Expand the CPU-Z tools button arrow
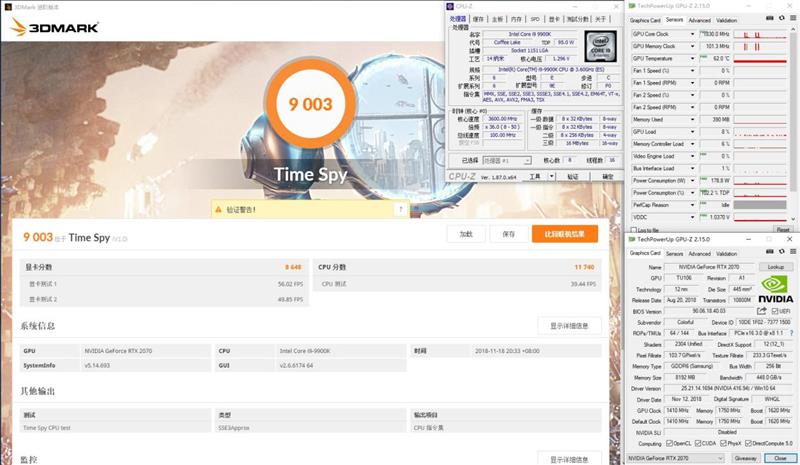 [x=552, y=177]
